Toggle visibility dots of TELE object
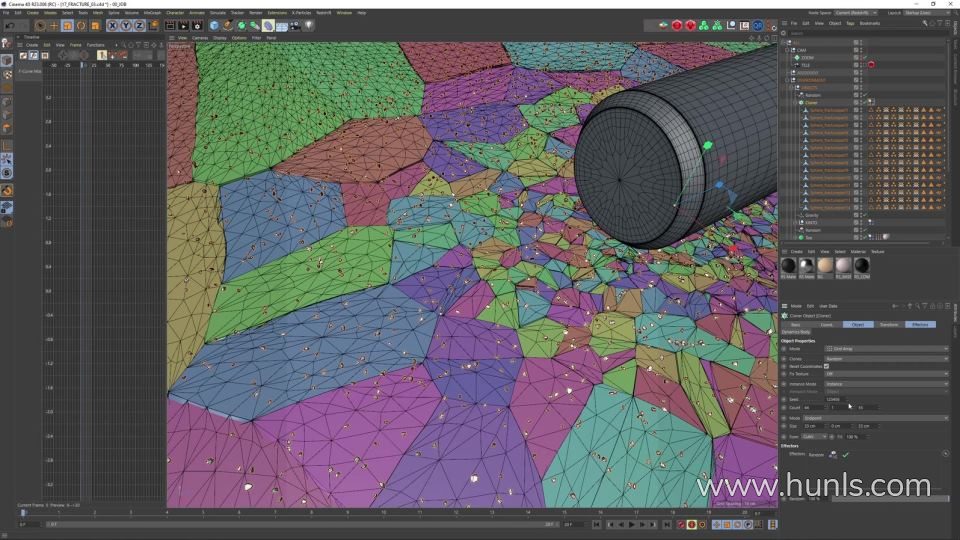Screen dimensions: 960x540 click(861, 65)
